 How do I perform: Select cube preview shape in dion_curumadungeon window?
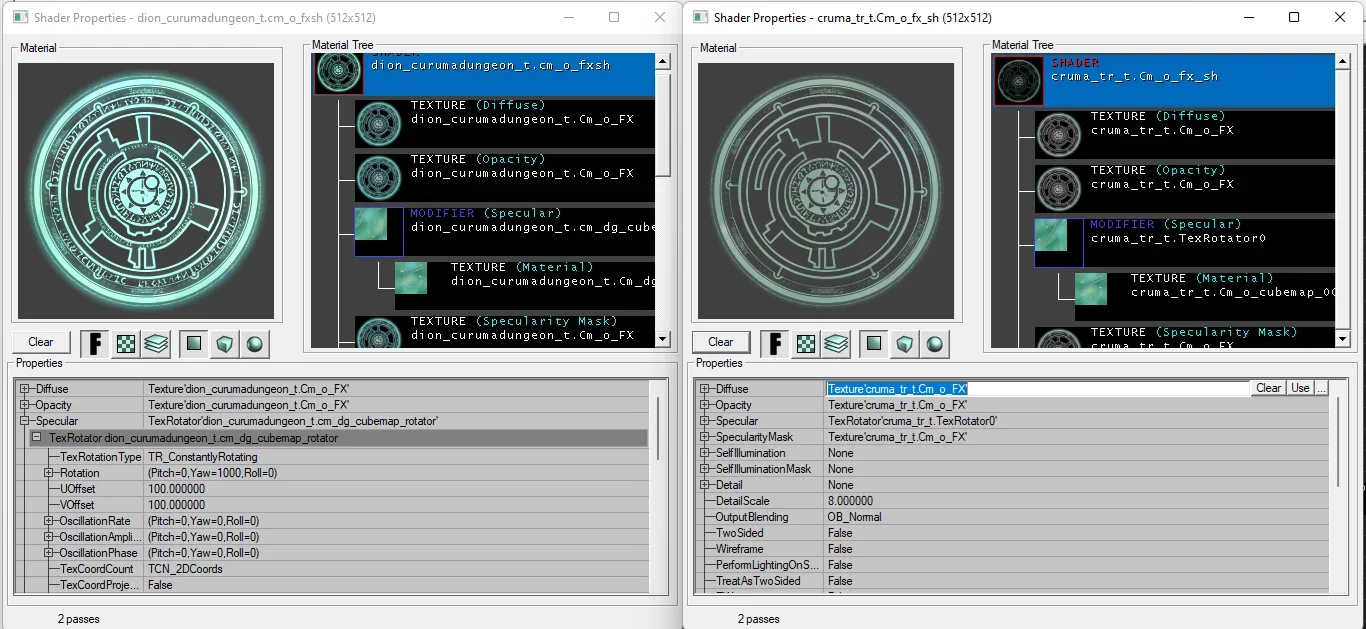tap(224, 344)
